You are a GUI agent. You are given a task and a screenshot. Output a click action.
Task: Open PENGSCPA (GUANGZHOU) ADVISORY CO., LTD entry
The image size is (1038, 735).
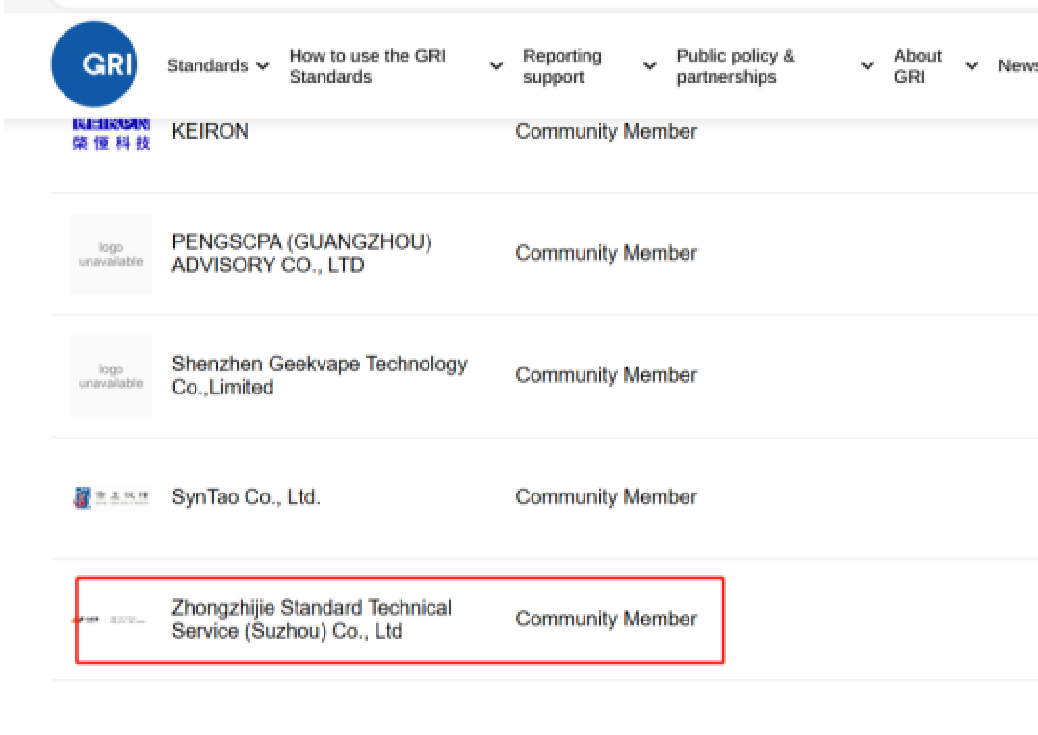point(301,254)
